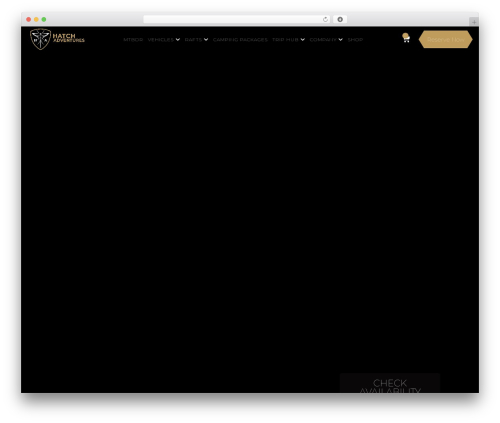Viewport: 500px width, 423px height.
Task: Add a new browser tab with plus icon
Action: (x=474, y=22)
